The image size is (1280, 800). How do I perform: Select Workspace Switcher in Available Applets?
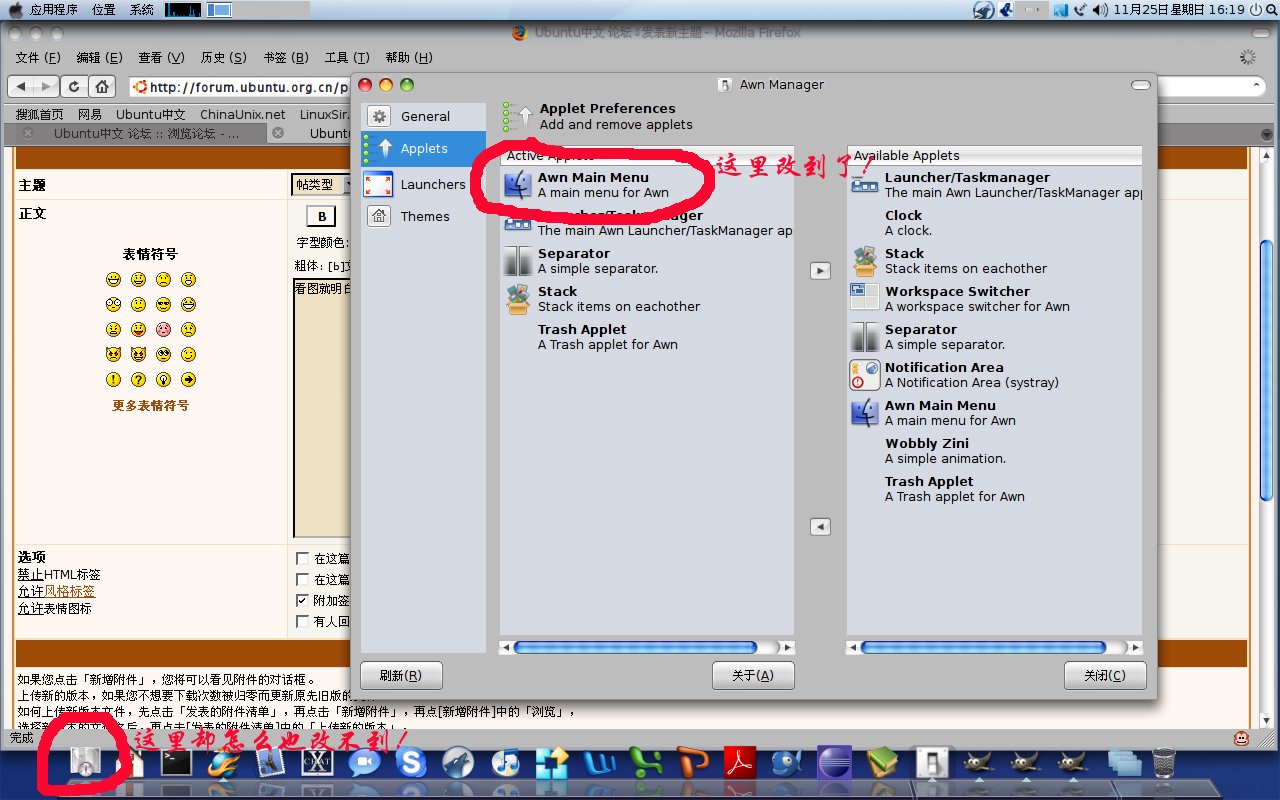[994, 299]
